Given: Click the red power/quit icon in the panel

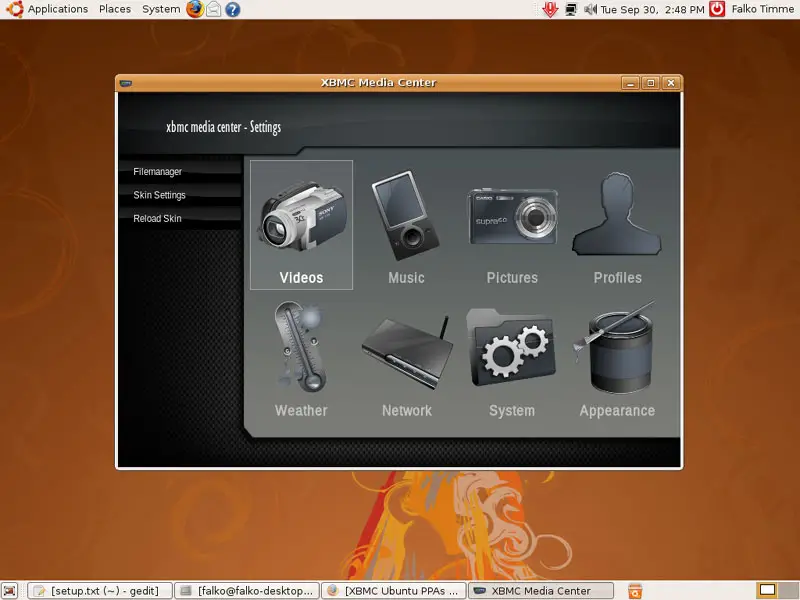Looking at the screenshot, I should click(x=717, y=9).
